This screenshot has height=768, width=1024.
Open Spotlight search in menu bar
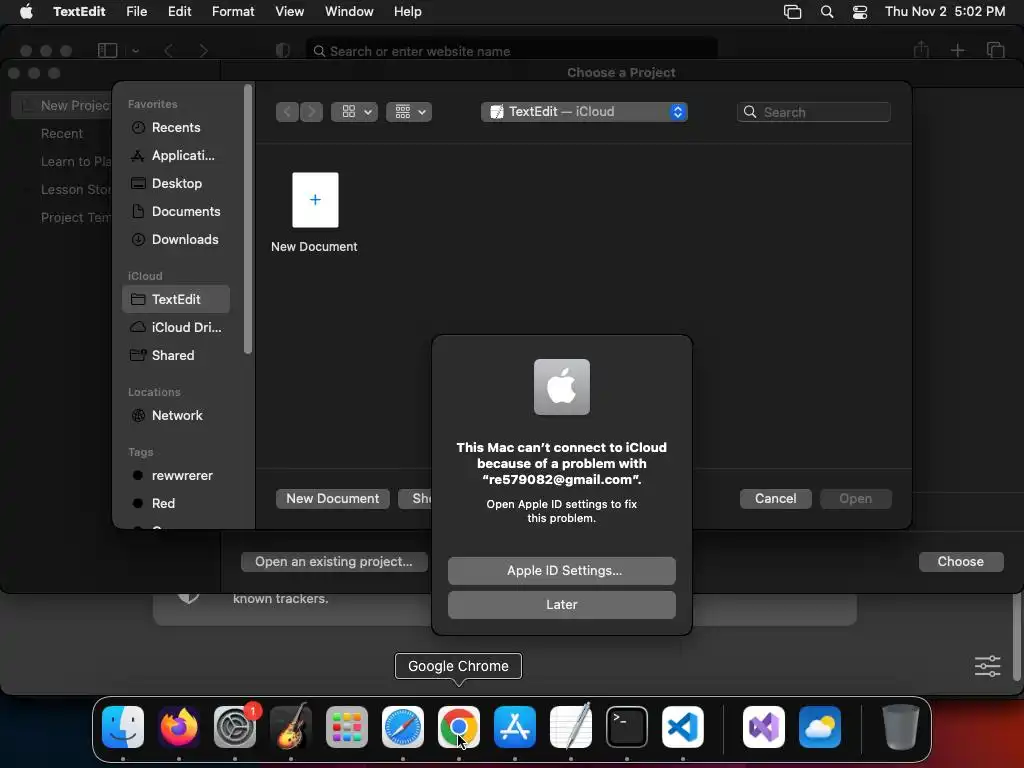coord(827,12)
